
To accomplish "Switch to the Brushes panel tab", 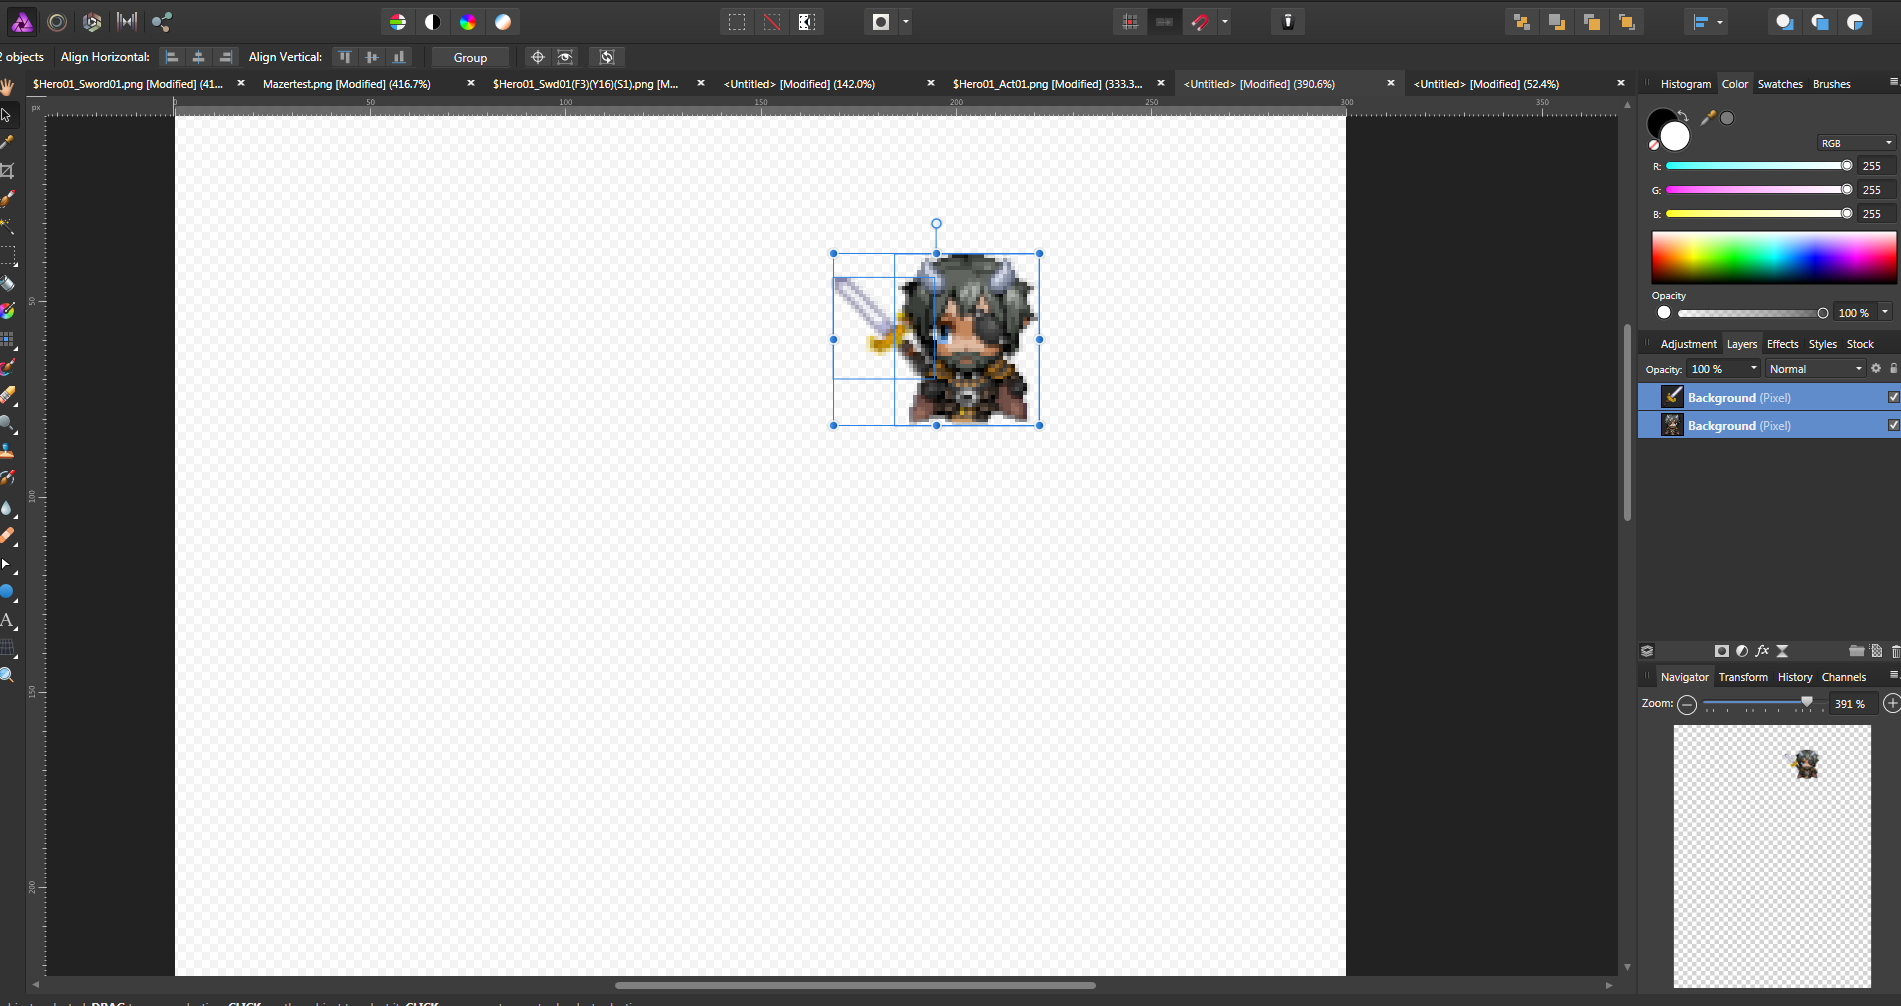I will tap(1832, 84).
